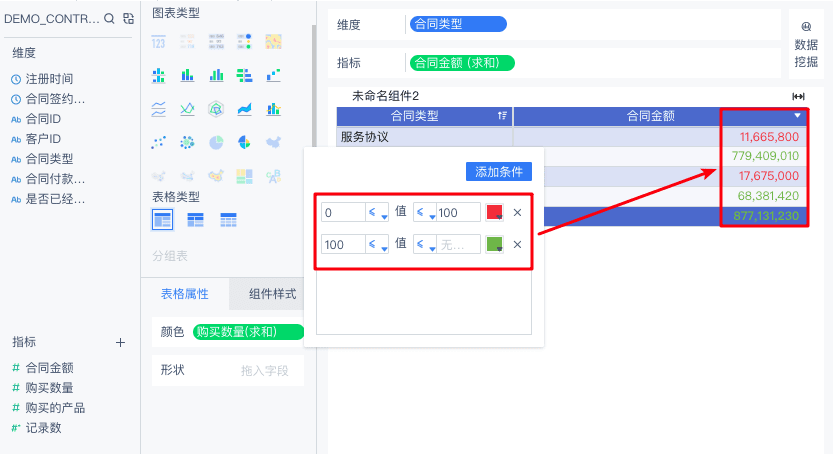Open the 合同类型 dimension pill menu
The height and width of the screenshot is (454, 833).
[x=458, y=24]
